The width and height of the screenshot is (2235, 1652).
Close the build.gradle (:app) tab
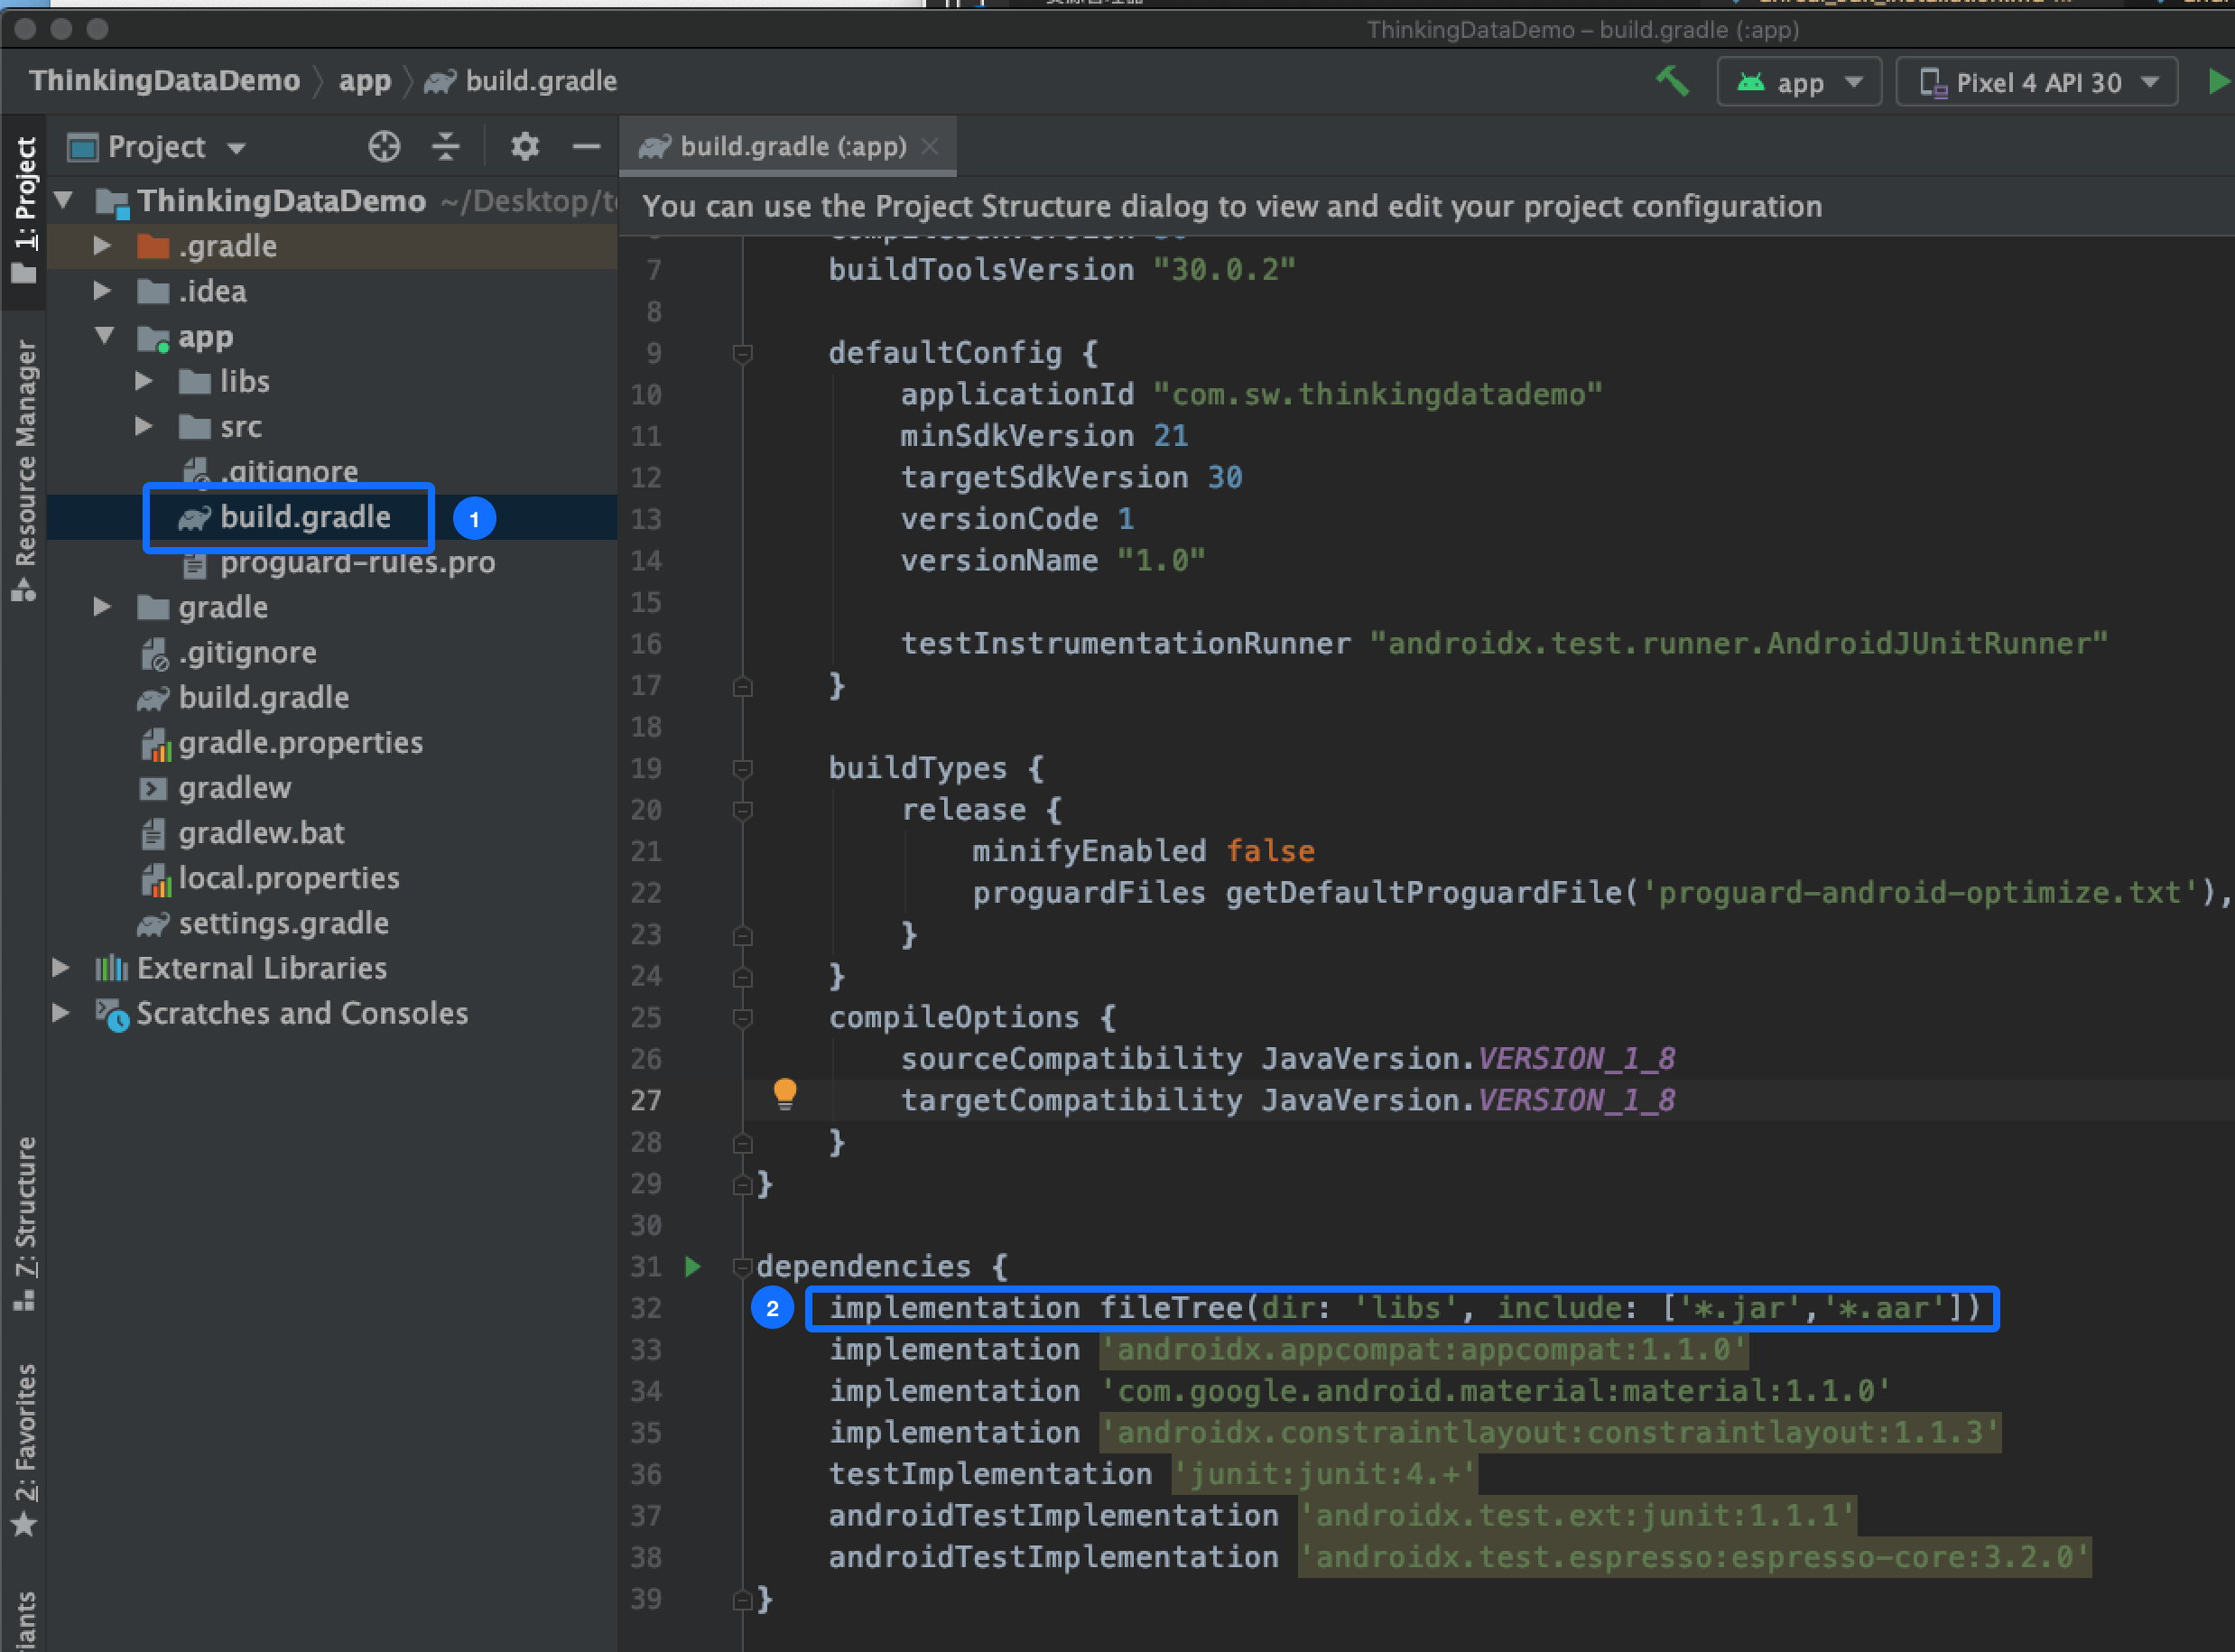coord(930,147)
